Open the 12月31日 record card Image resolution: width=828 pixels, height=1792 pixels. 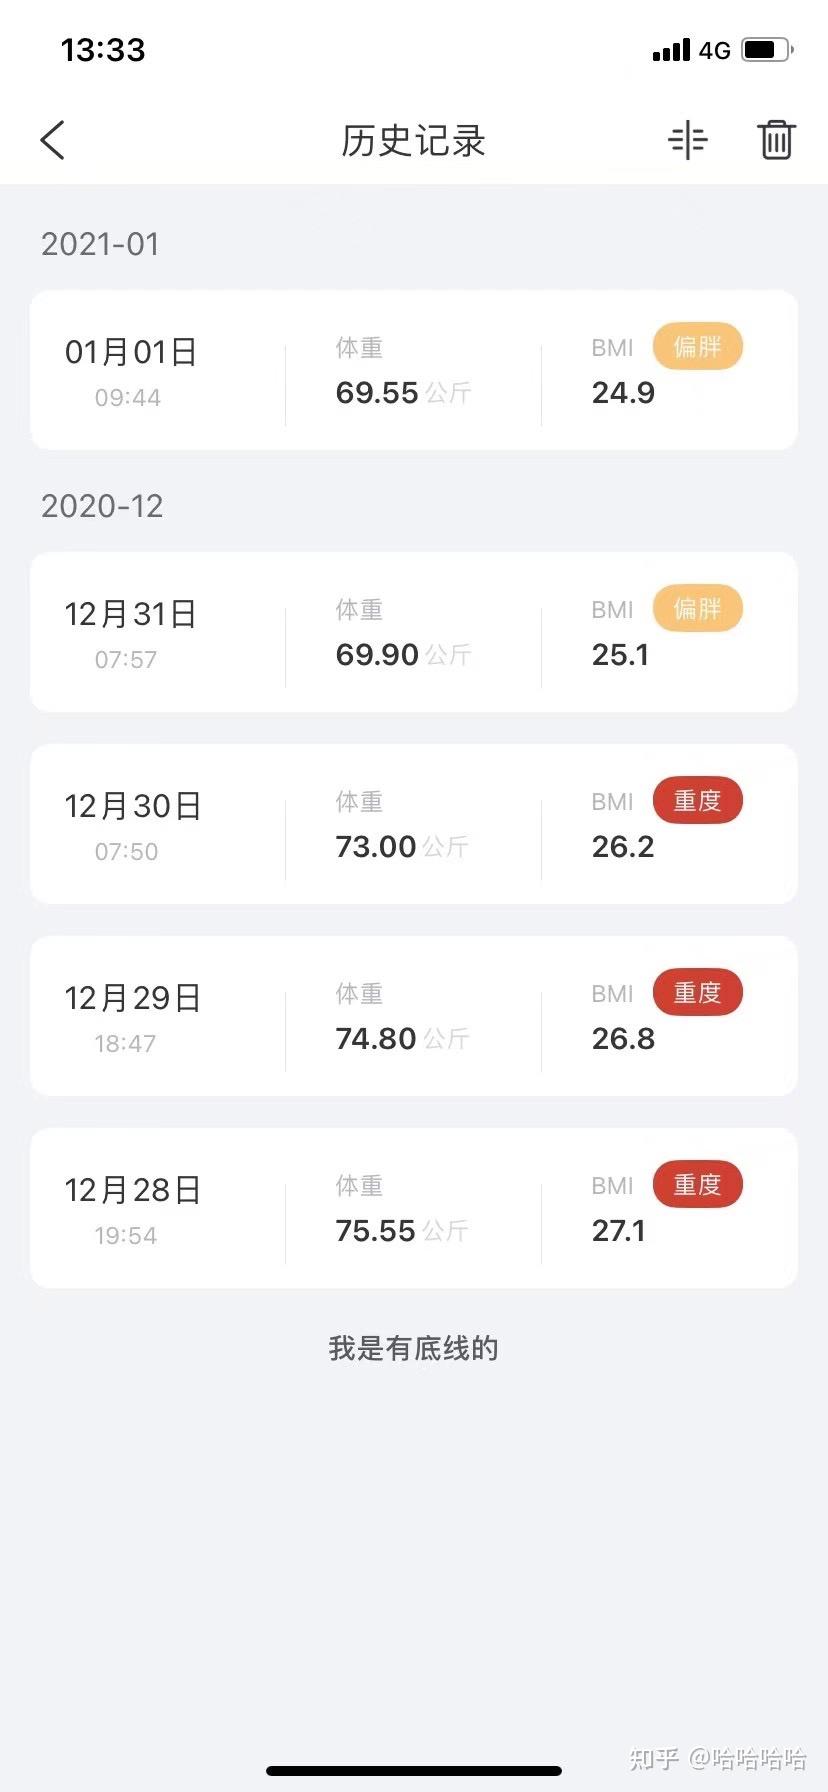(x=414, y=632)
